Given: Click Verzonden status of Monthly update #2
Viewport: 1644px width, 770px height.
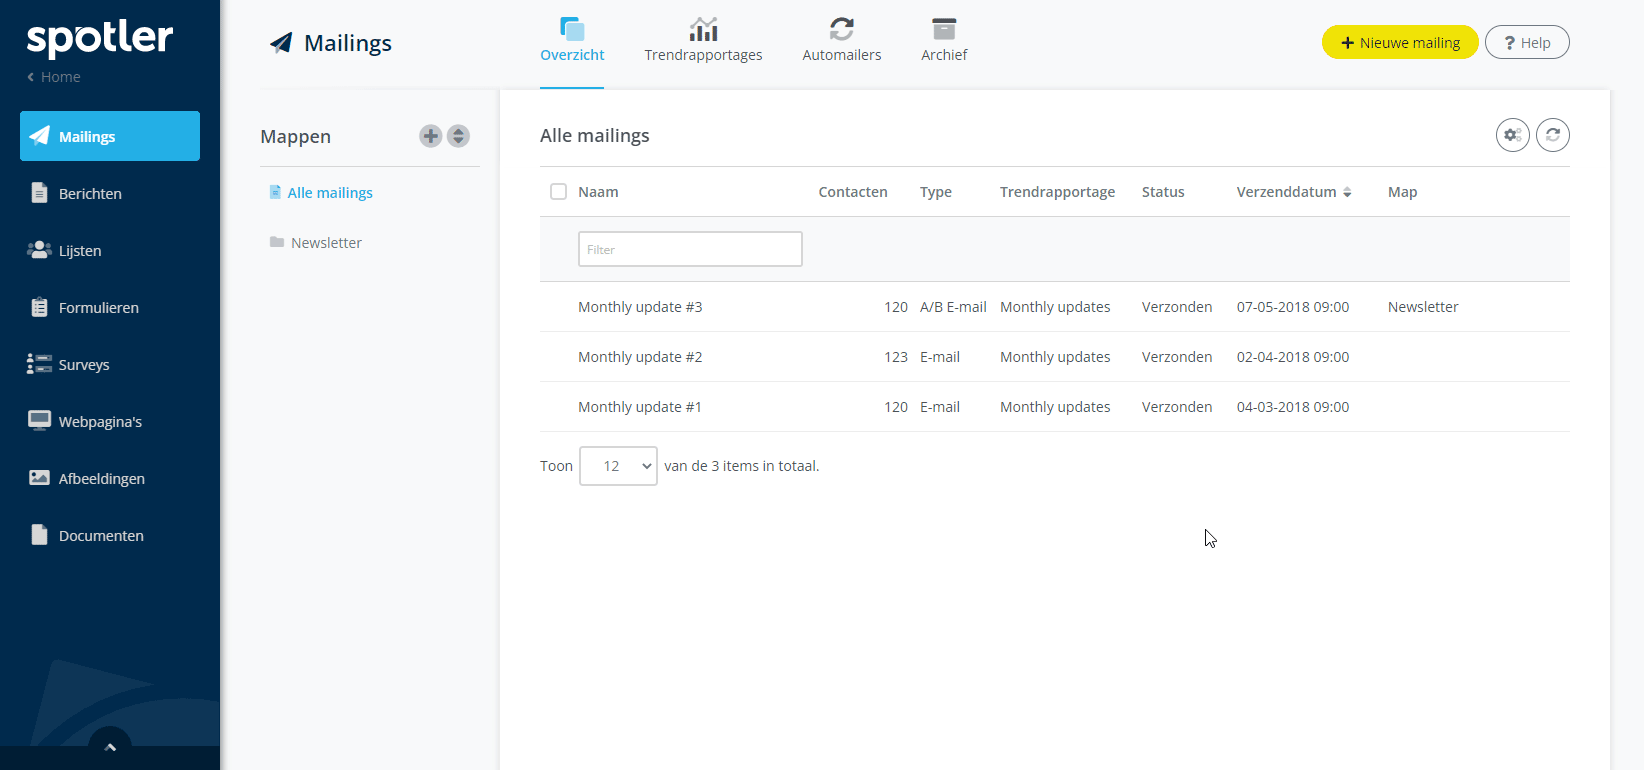Looking at the screenshot, I should pyautogui.click(x=1177, y=357).
